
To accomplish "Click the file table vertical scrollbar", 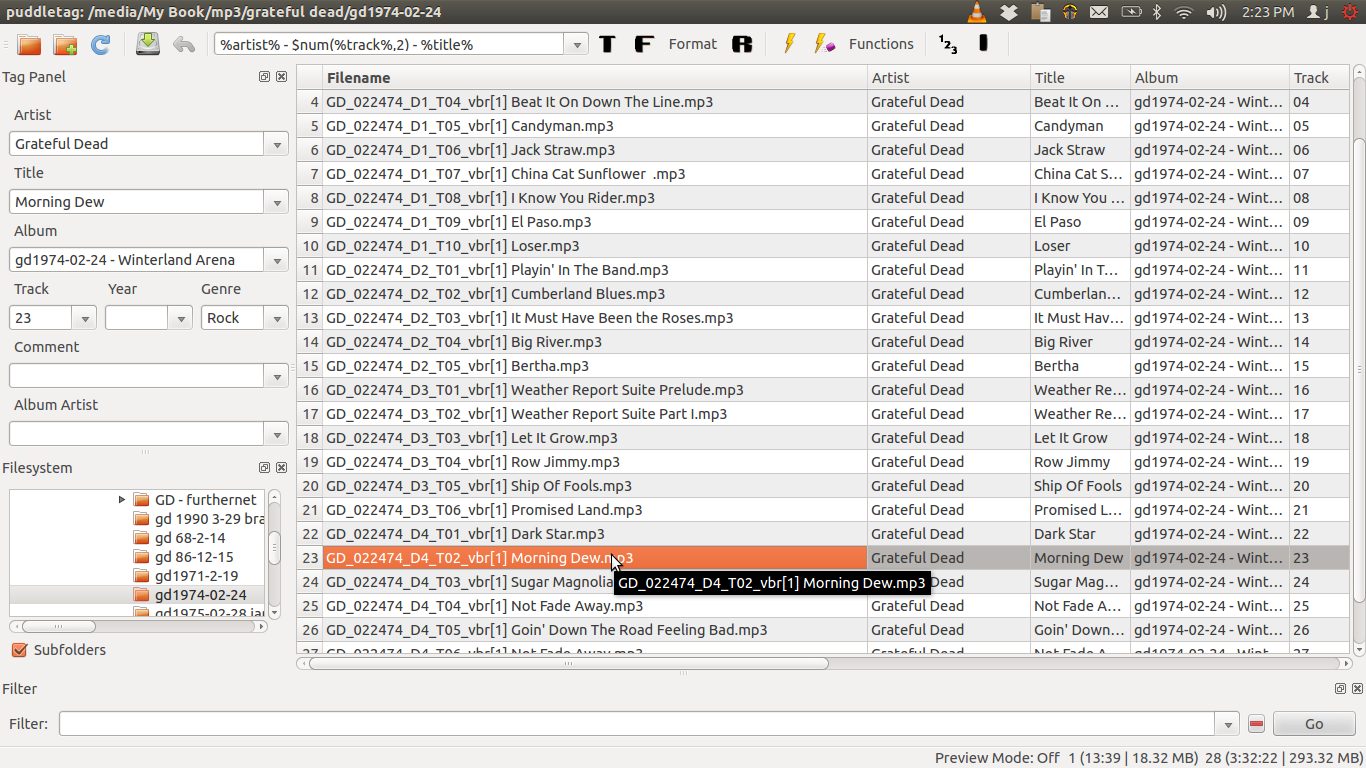I will 1358,370.
